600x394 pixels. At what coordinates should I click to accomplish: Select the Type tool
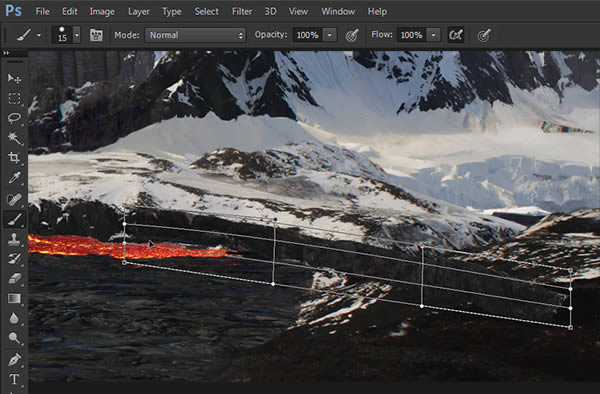[14, 379]
